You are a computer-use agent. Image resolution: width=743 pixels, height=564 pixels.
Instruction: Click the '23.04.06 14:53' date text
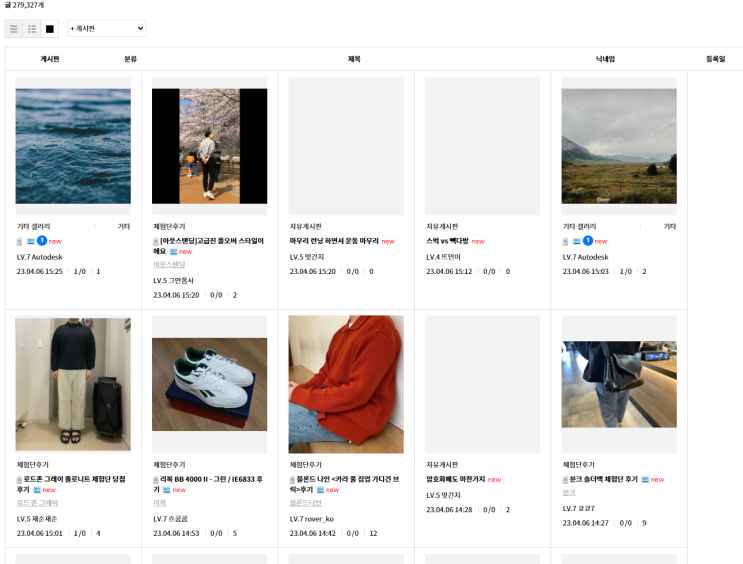click(176, 533)
